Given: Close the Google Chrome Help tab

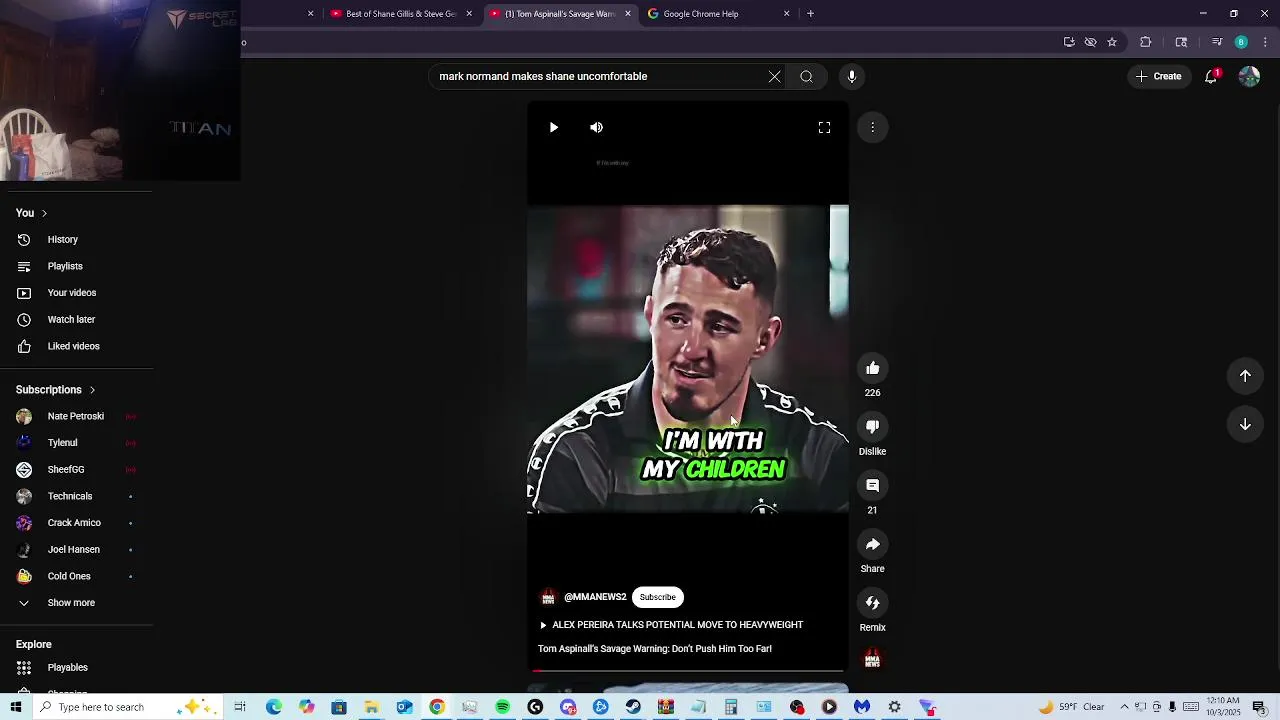Looking at the screenshot, I should tap(786, 14).
